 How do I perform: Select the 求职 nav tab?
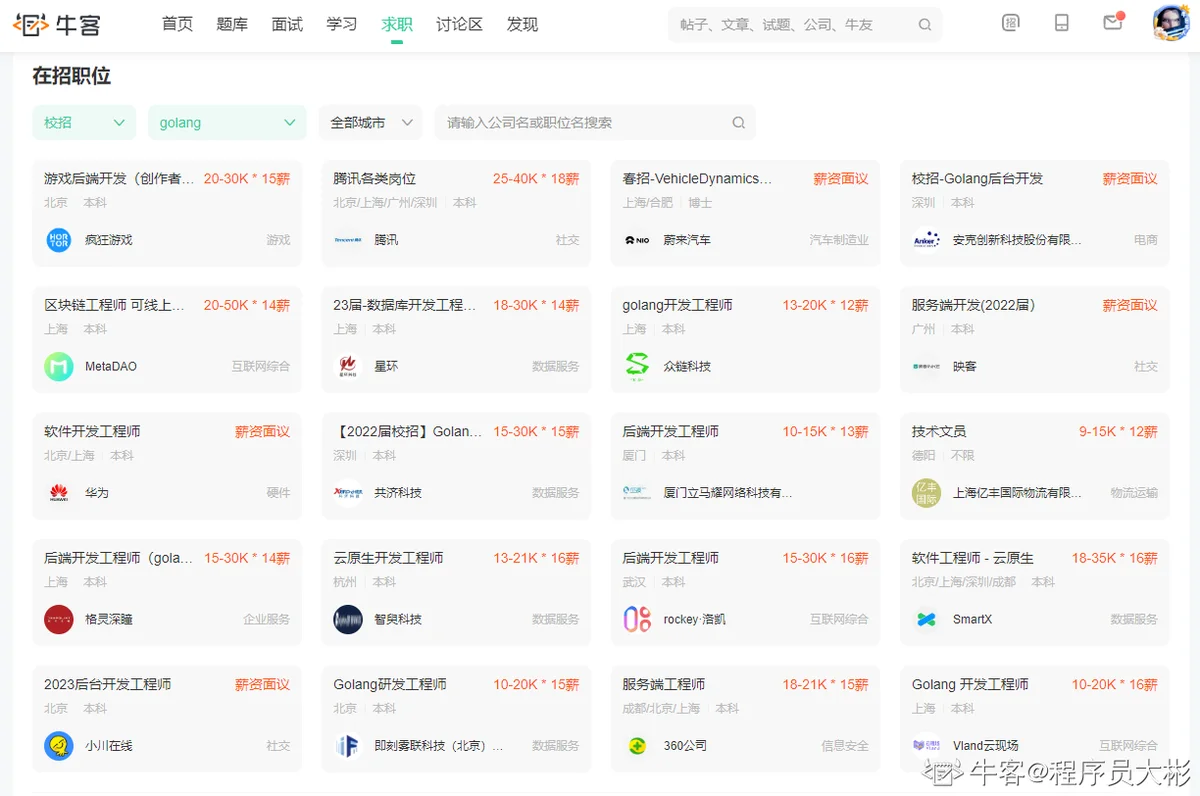[397, 24]
